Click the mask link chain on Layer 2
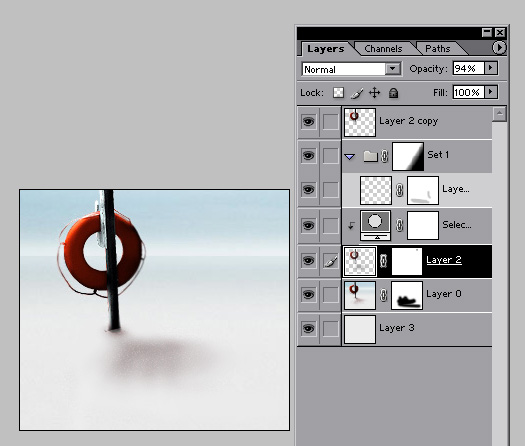Image resolution: width=525 pixels, height=446 pixels. (384, 261)
